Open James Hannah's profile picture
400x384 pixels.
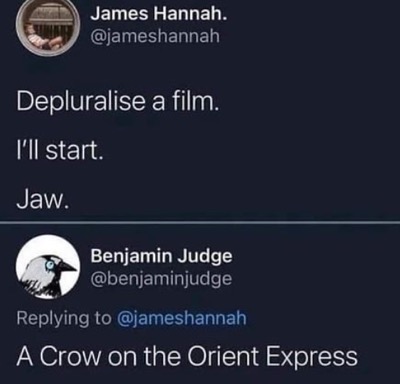(x=48, y=27)
